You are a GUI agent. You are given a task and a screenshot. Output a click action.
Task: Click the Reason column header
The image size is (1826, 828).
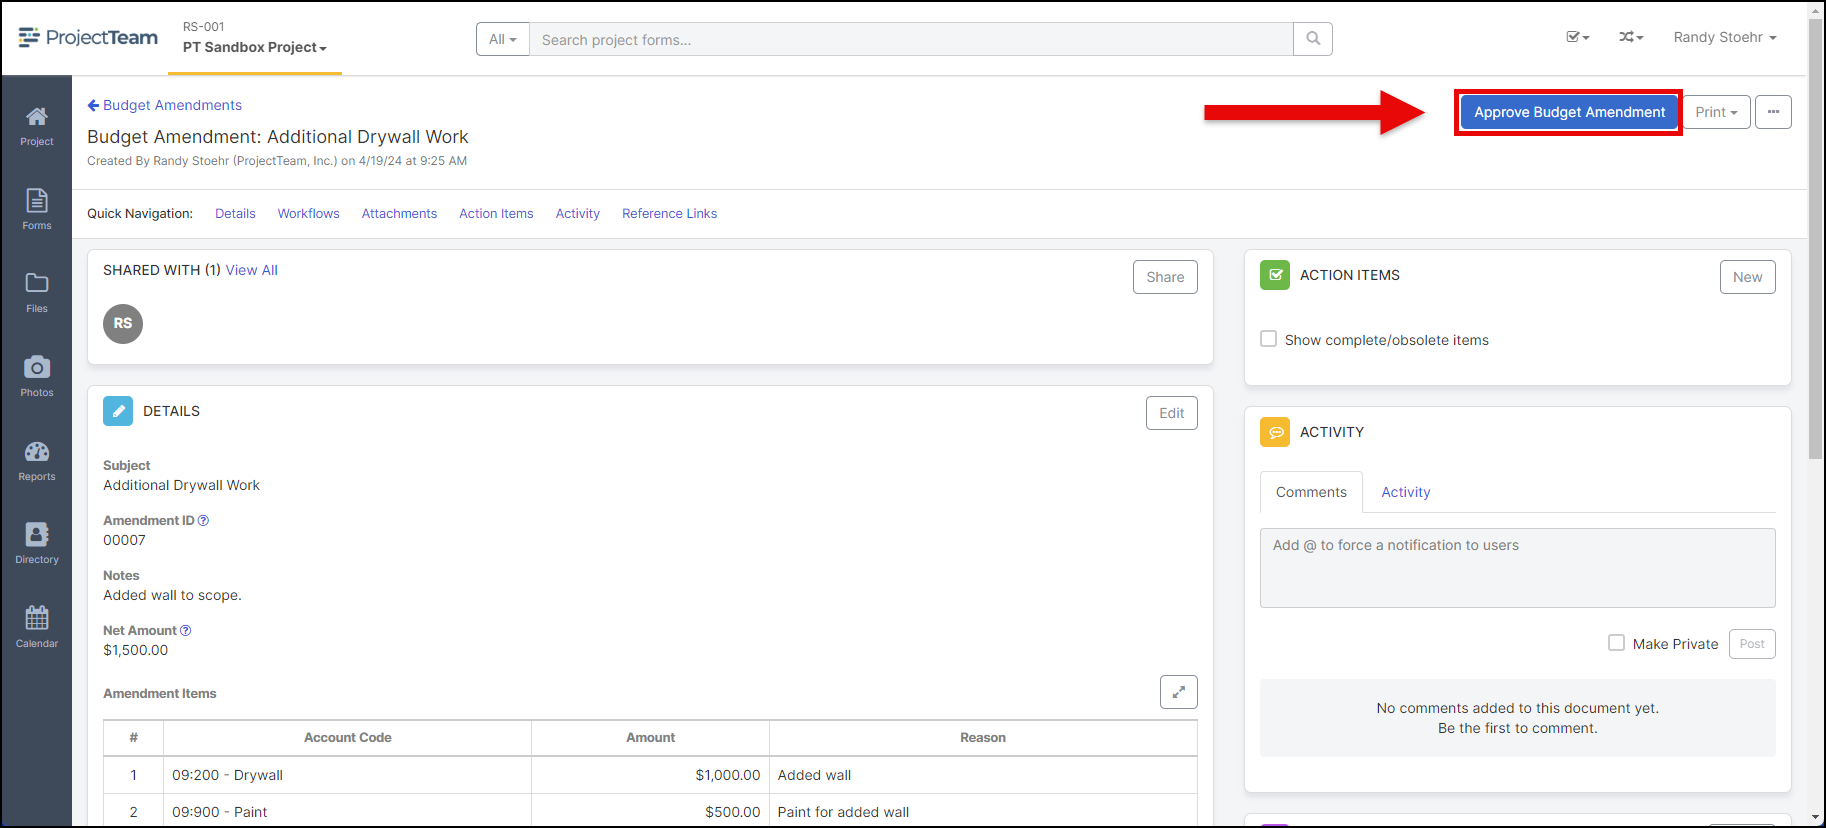(x=983, y=737)
